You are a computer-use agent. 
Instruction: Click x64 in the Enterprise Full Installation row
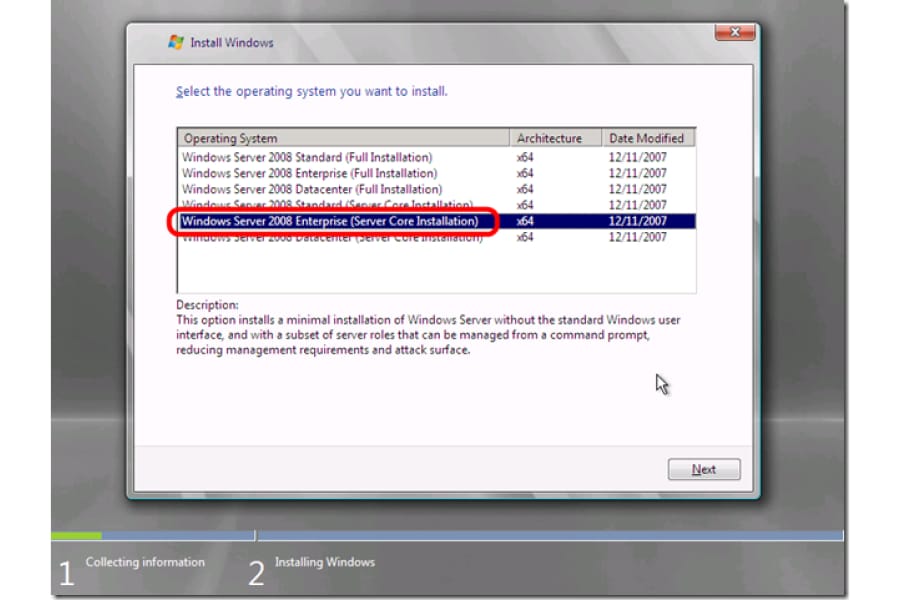click(525, 173)
